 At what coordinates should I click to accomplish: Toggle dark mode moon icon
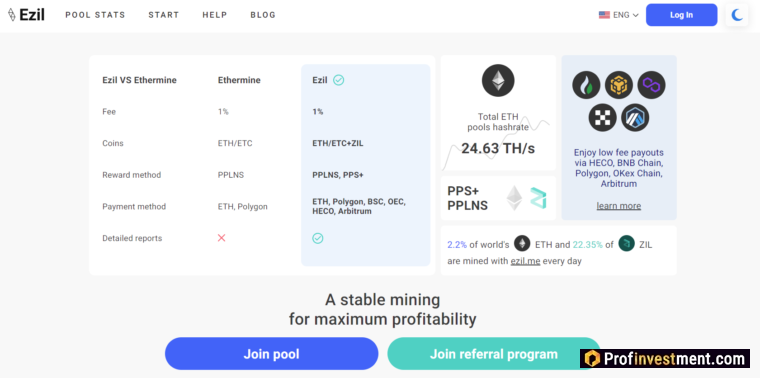737,15
